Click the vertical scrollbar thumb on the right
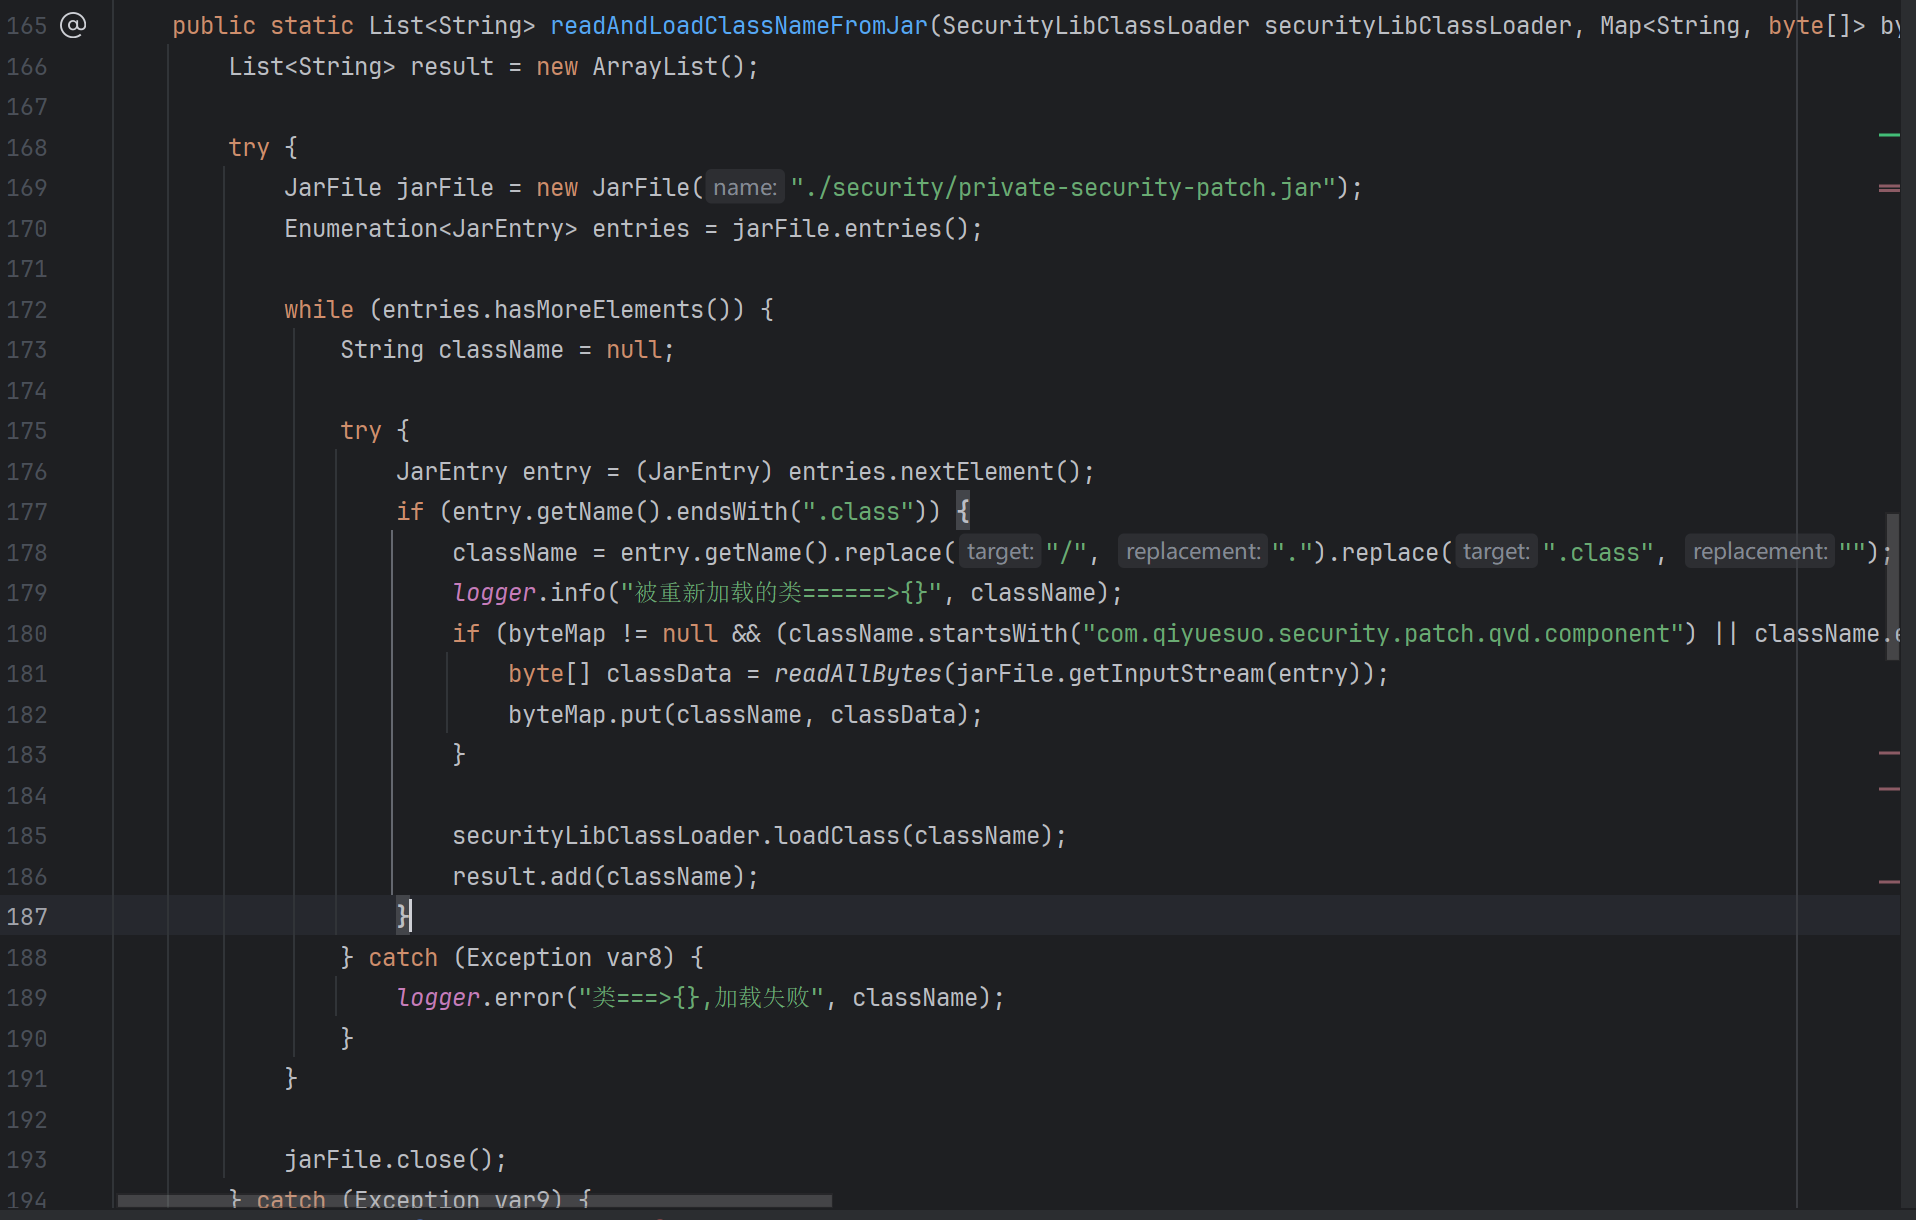The width and height of the screenshot is (1916, 1220). point(1892,587)
